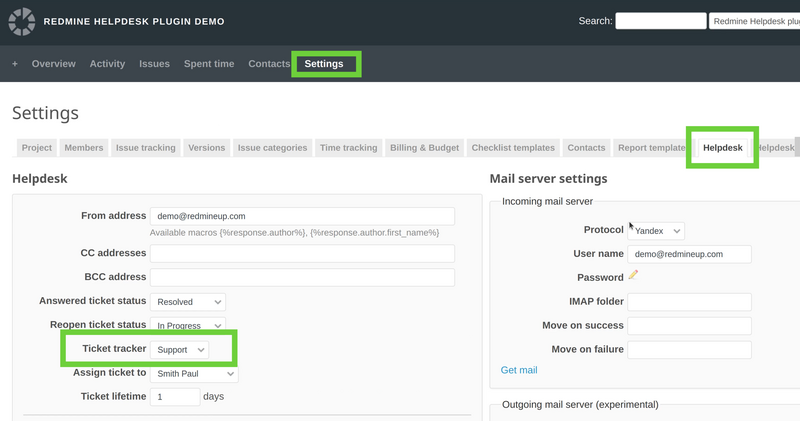The height and width of the screenshot is (421, 800).
Task: Click the Move on success field
Action: click(689, 326)
